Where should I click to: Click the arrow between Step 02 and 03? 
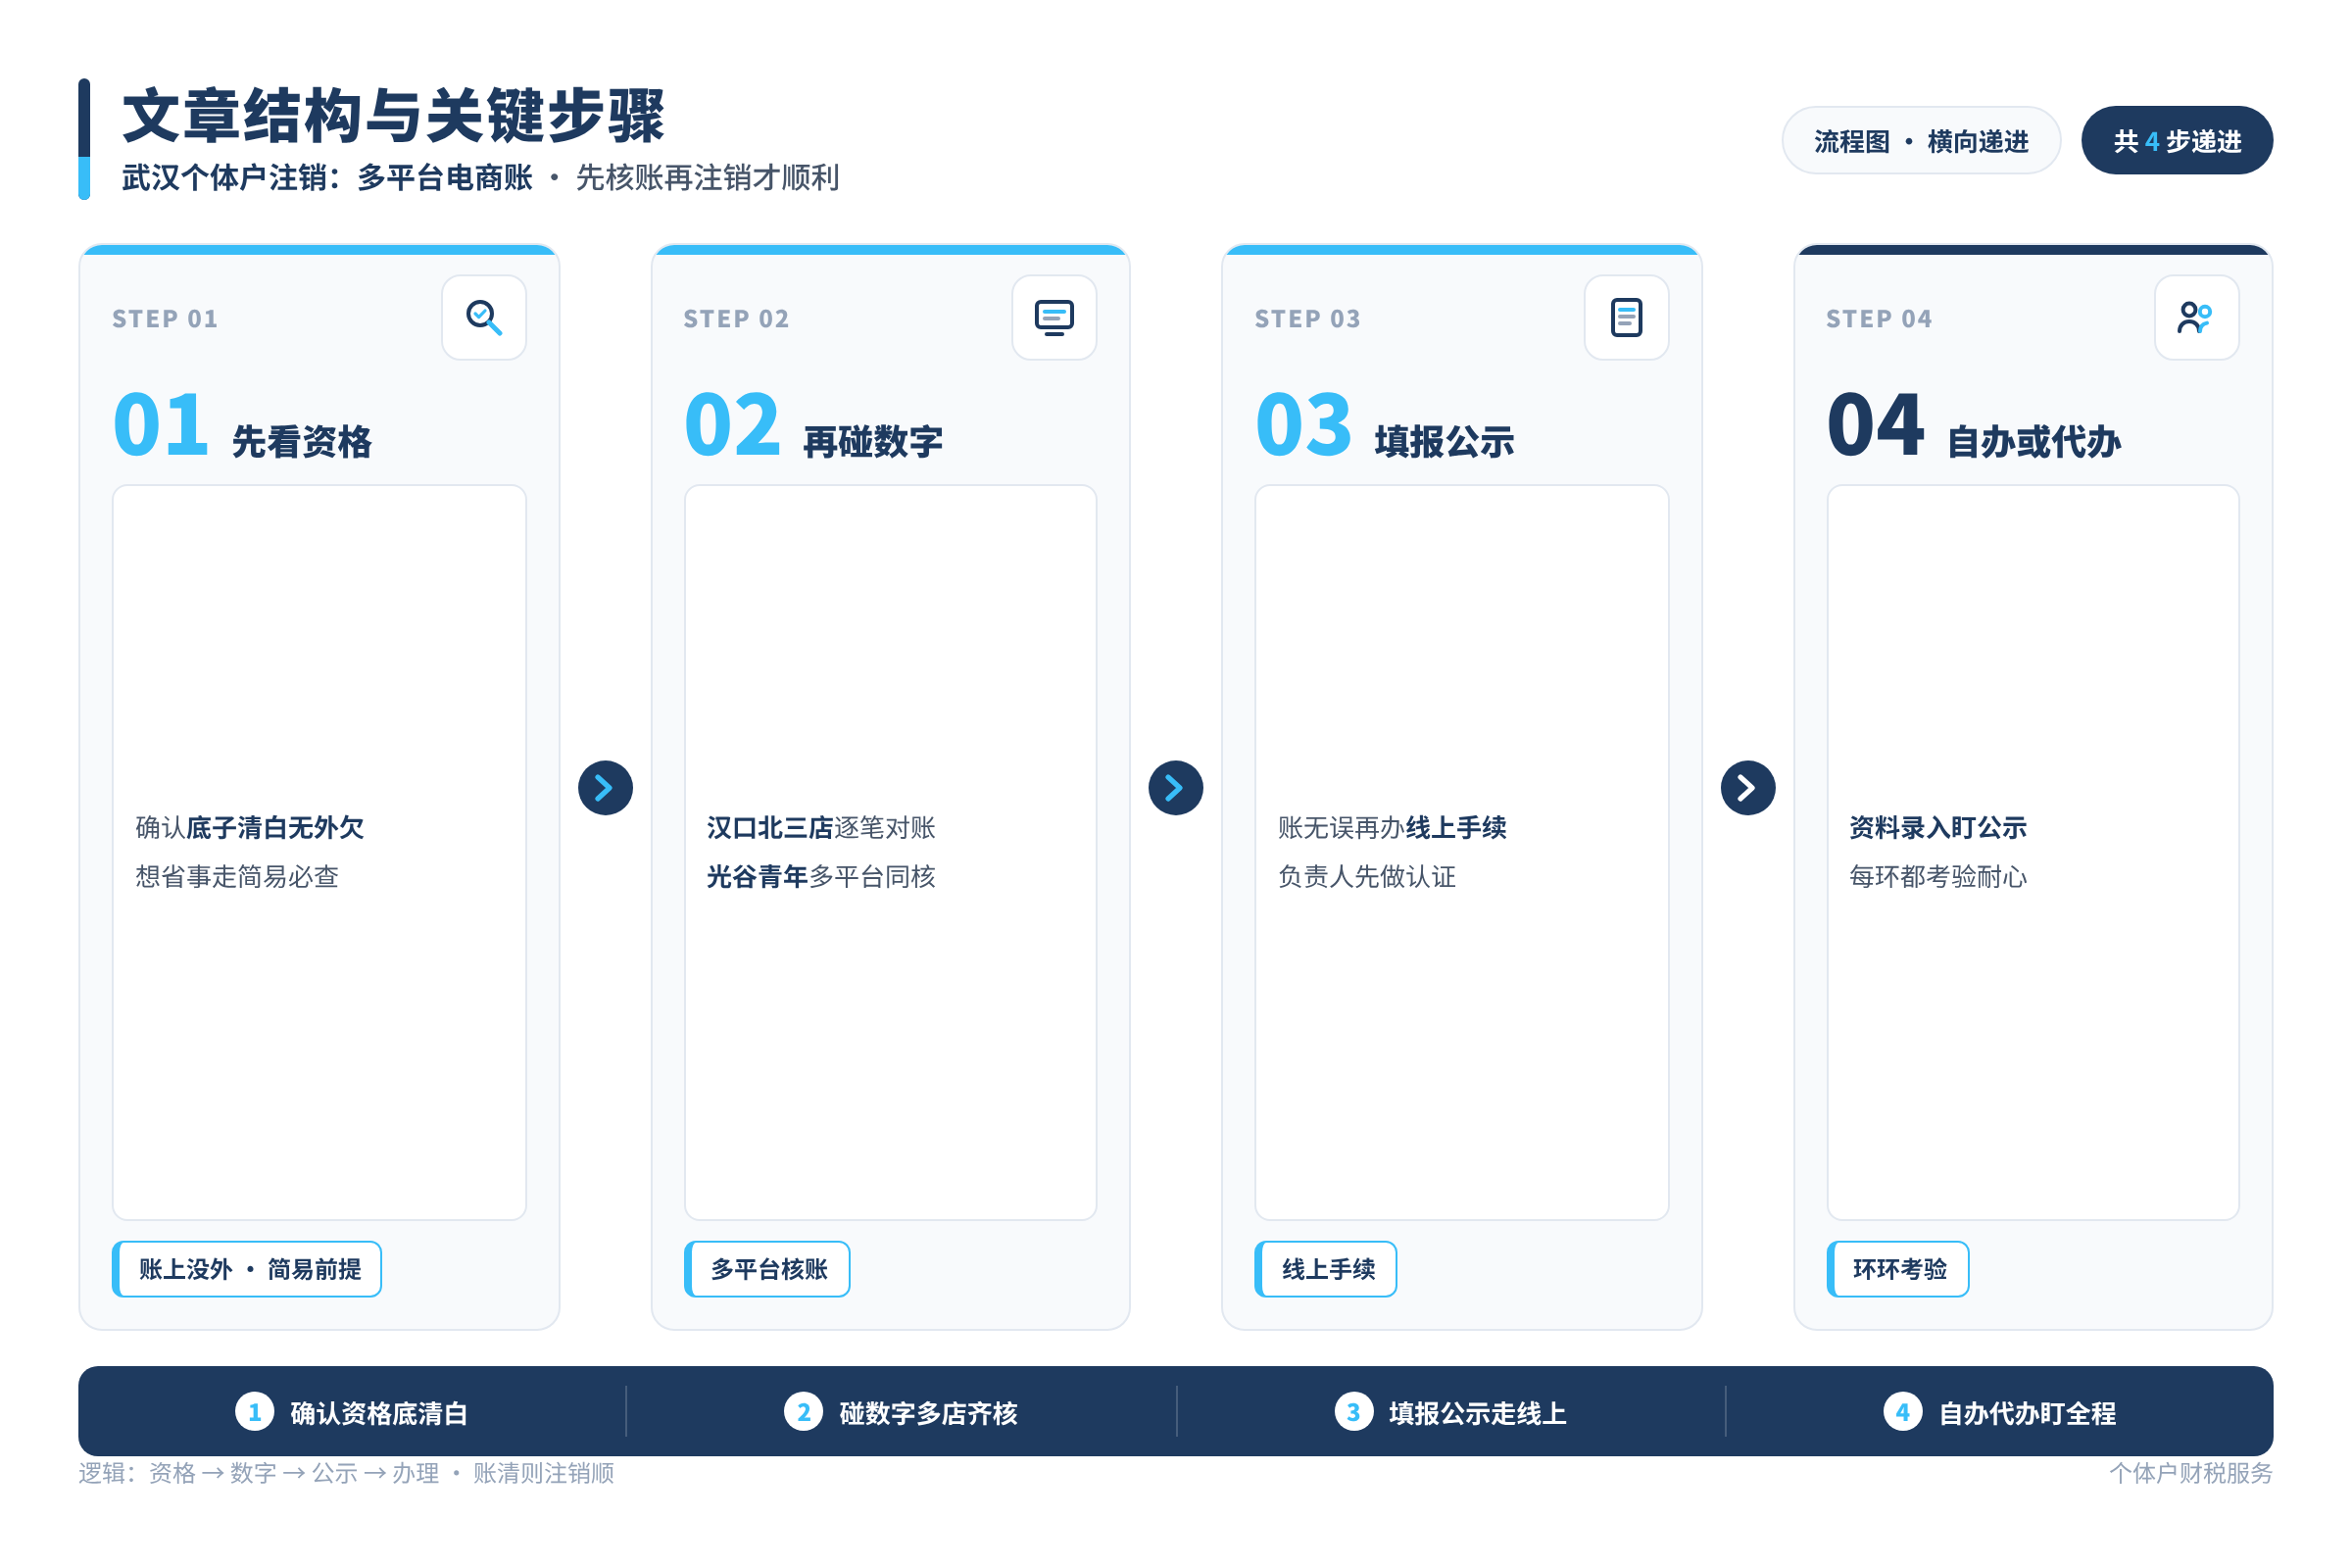tap(1176, 788)
